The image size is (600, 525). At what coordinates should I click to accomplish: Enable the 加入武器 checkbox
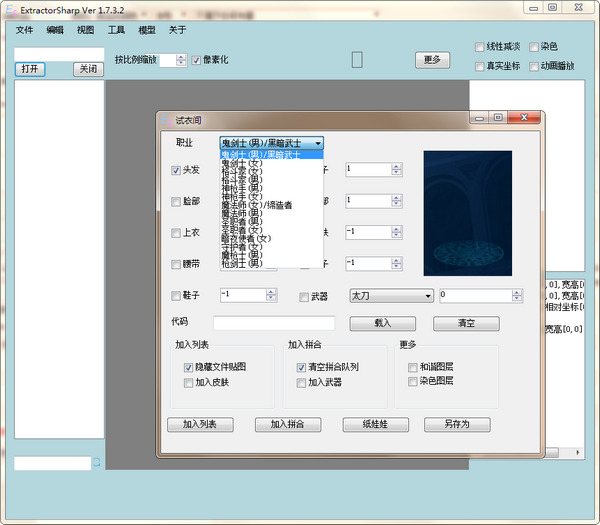point(301,383)
